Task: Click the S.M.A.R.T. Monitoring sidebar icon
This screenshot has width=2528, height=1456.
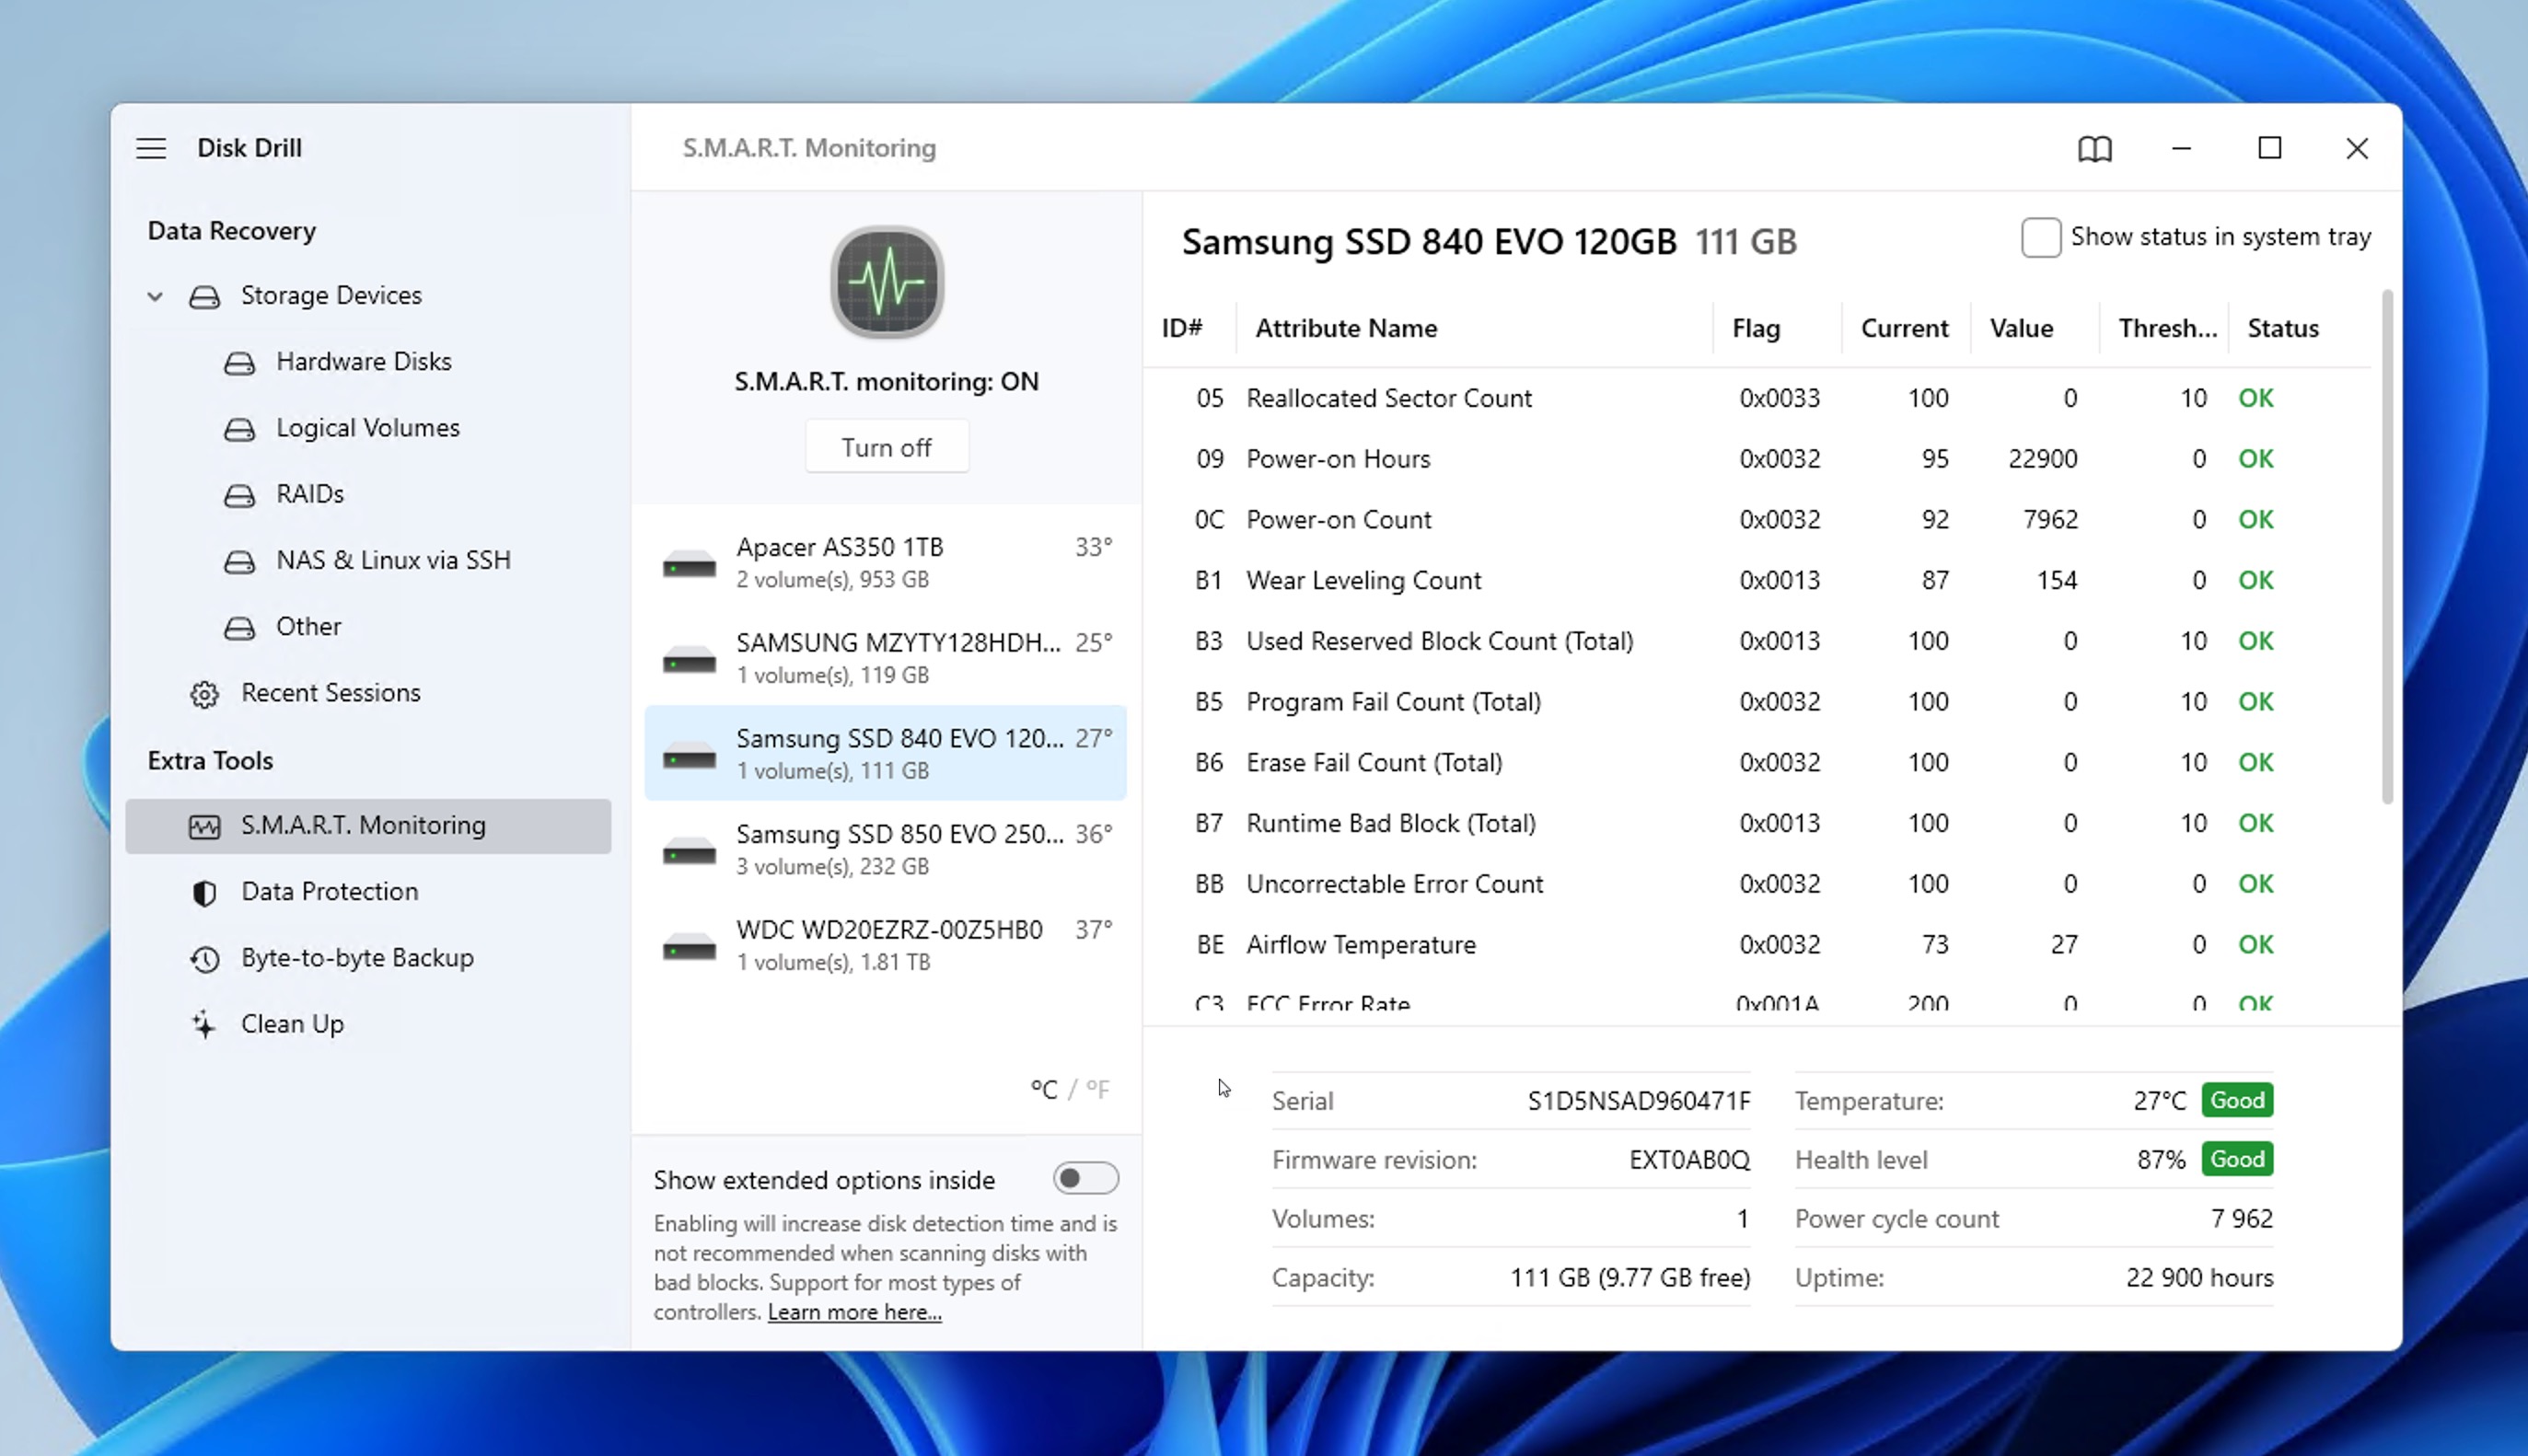Action: [x=205, y=826]
